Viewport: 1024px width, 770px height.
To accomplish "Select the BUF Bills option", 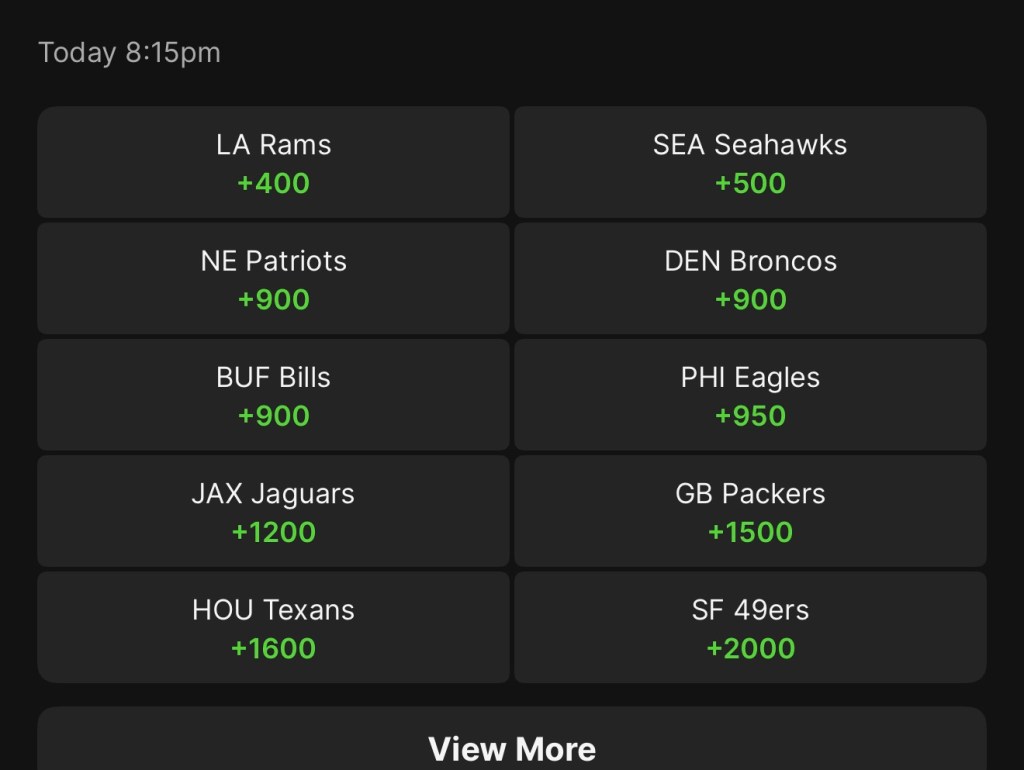I will [x=273, y=394].
